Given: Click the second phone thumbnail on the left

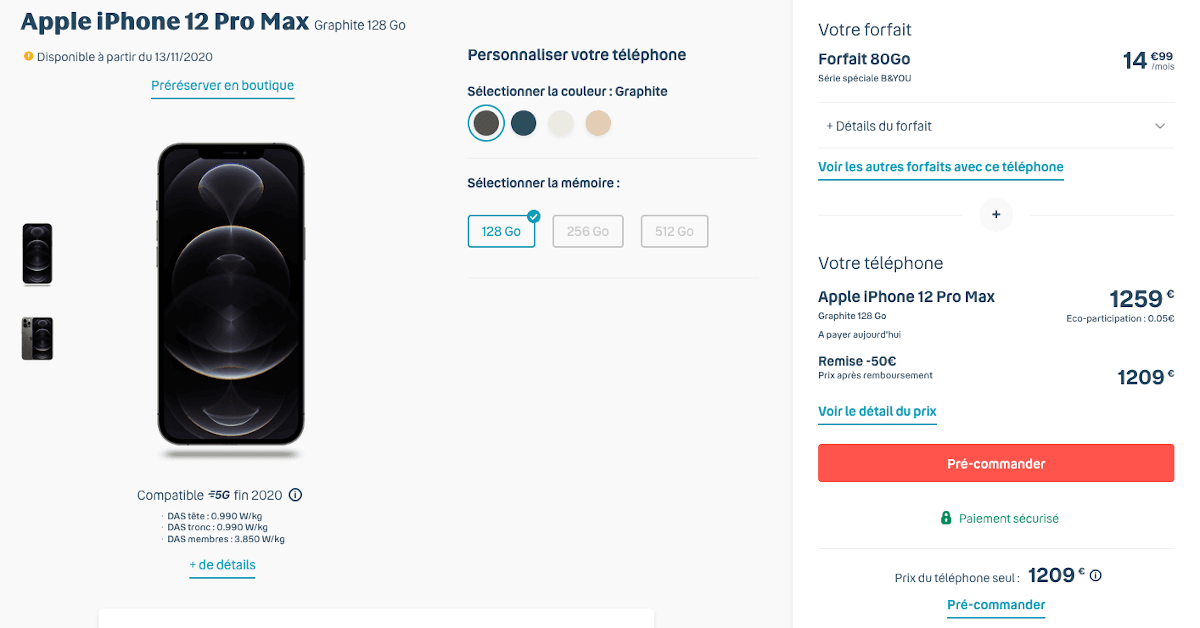Looking at the screenshot, I should pos(37,338).
